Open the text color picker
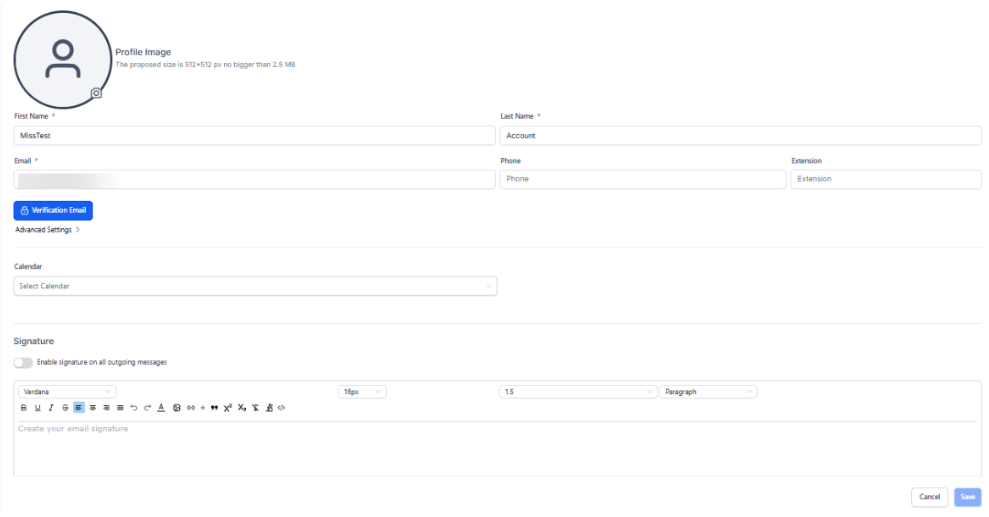The width and height of the screenshot is (989, 517). pos(161,408)
